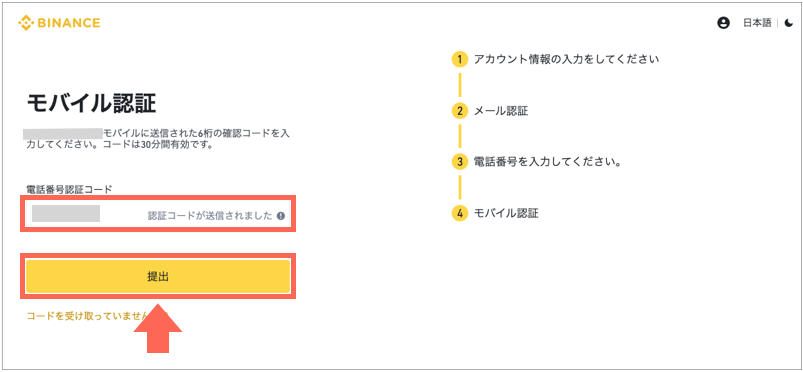
Task: Click the BINANCE wordmark text
Action: [x=69, y=23]
